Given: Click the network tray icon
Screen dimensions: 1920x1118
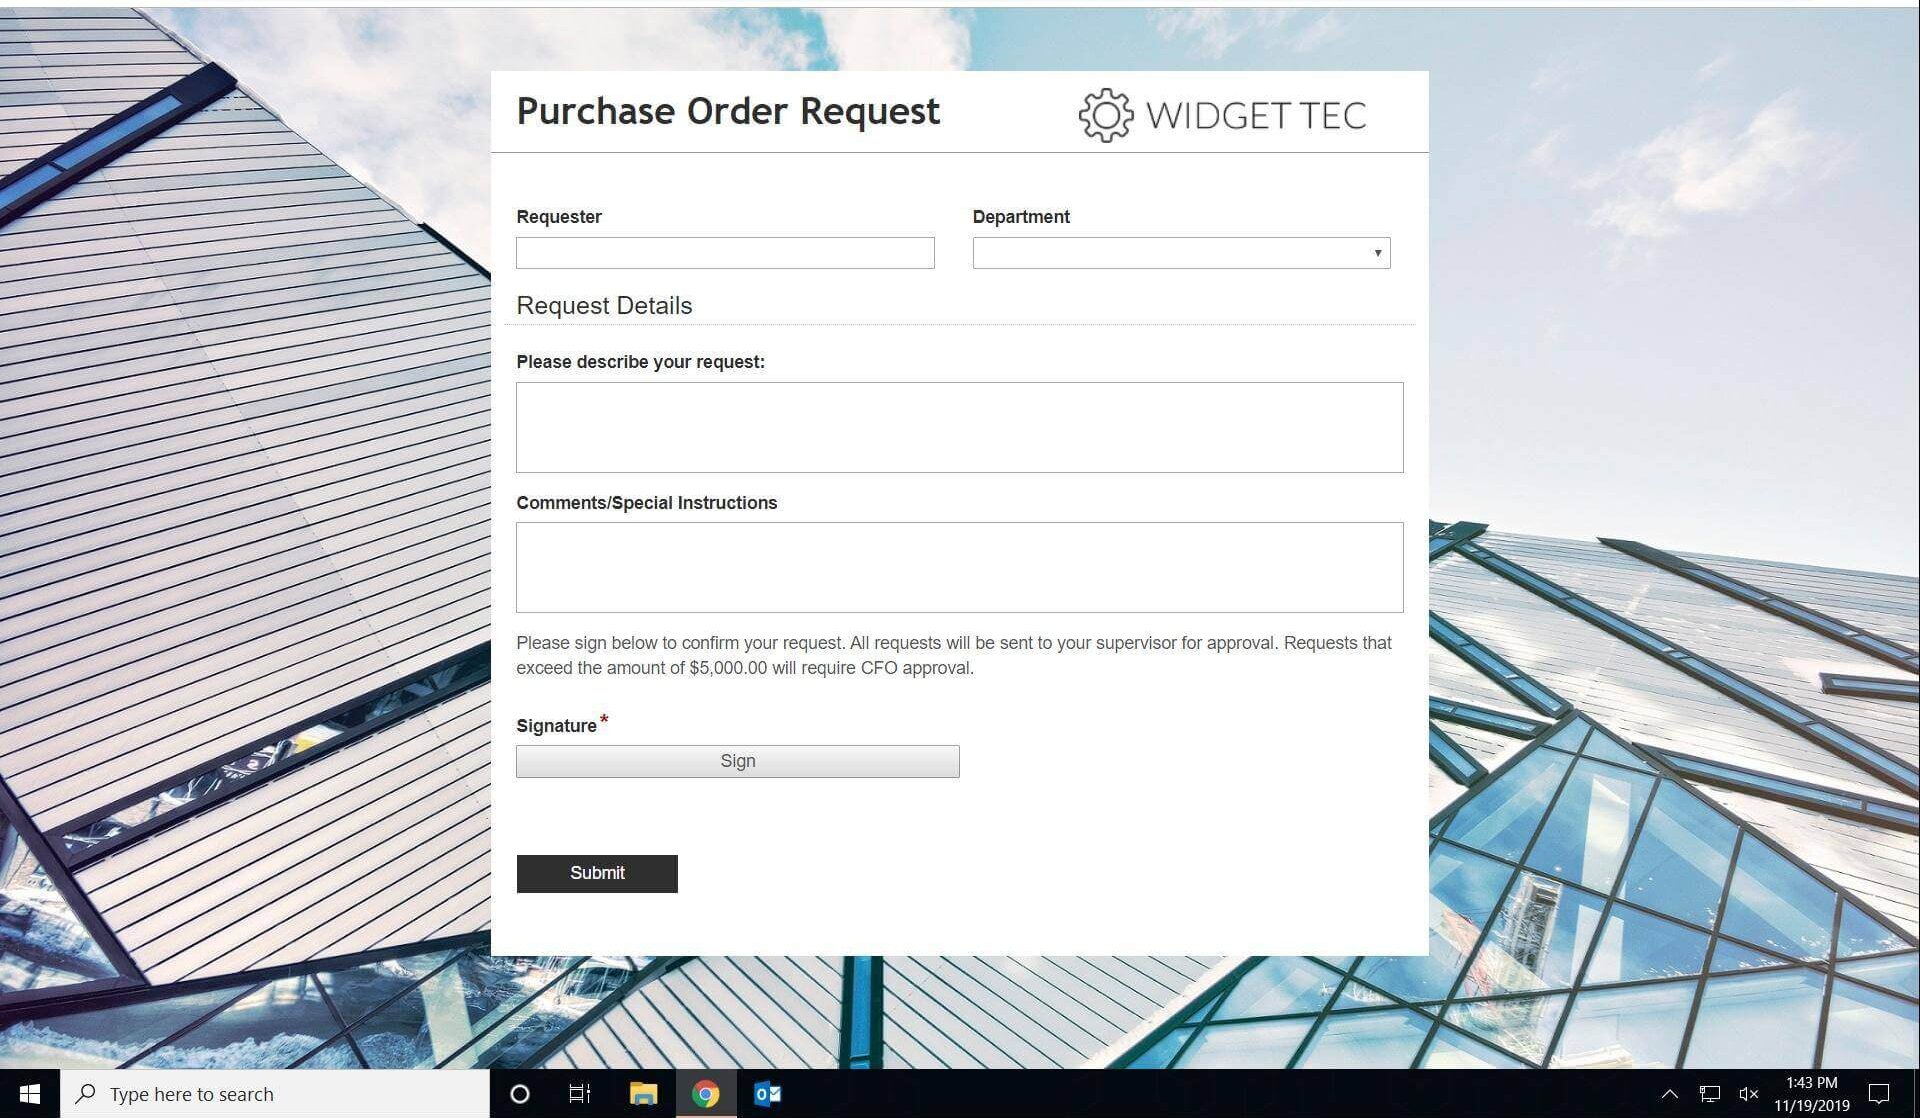Looking at the screenshot, I should (1710, 1094).
